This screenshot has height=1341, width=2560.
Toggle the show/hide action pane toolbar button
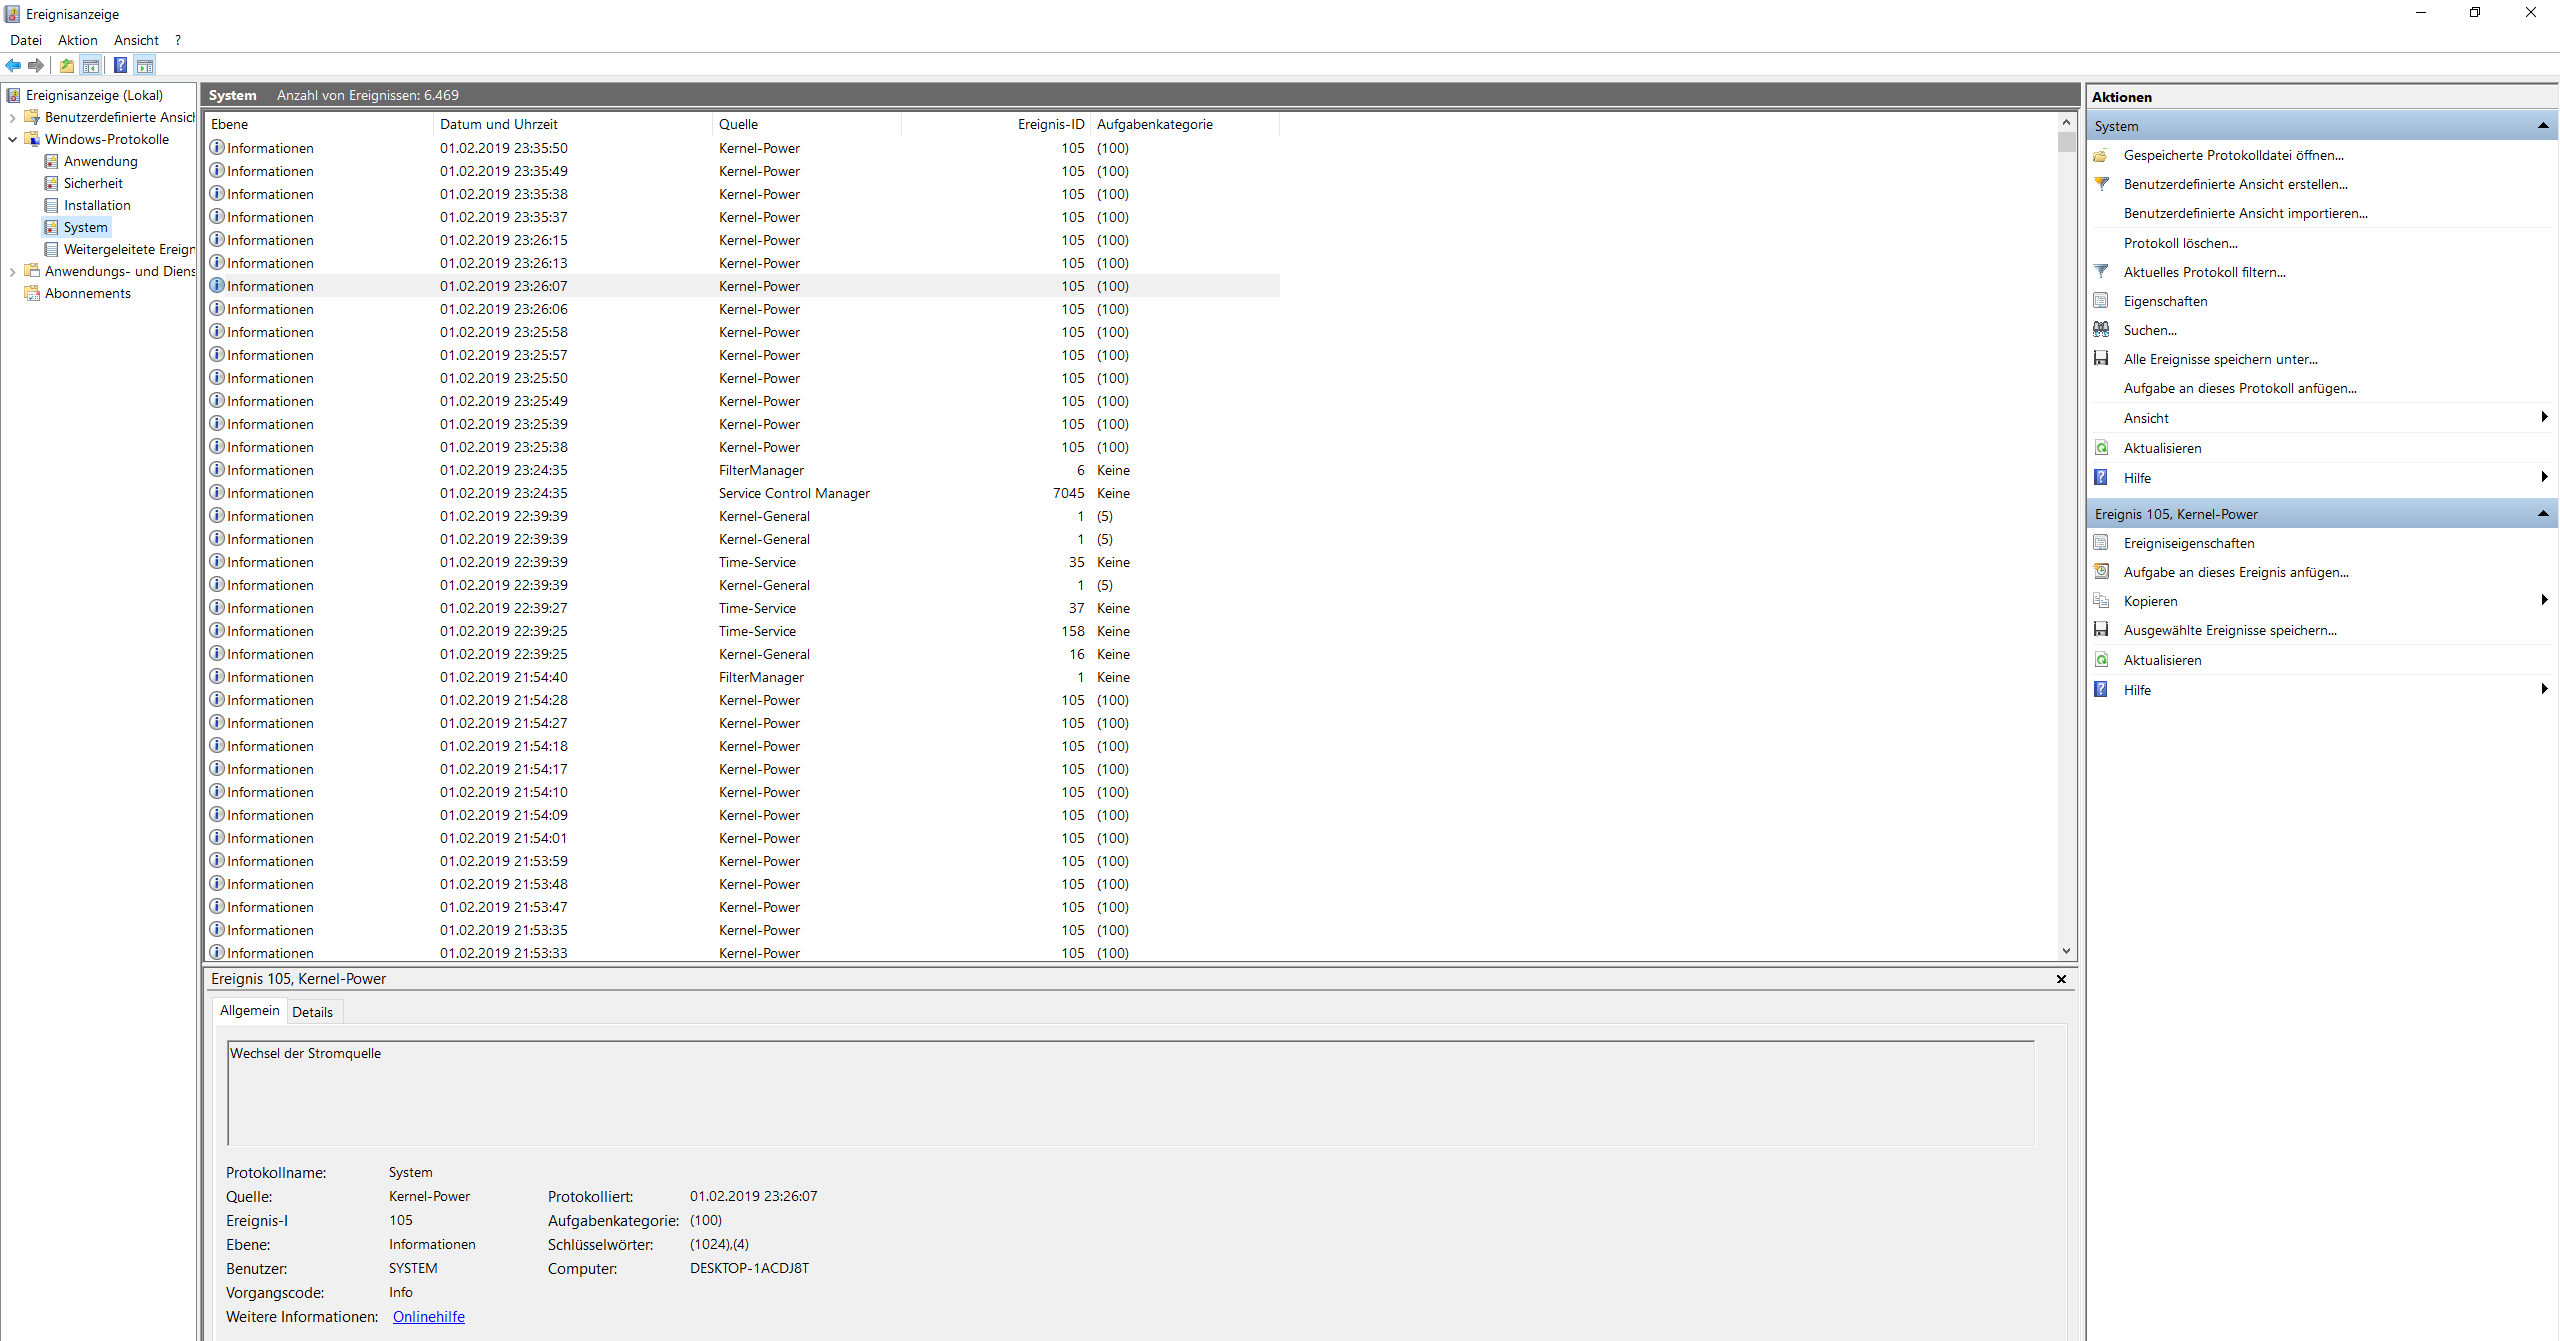145,66
